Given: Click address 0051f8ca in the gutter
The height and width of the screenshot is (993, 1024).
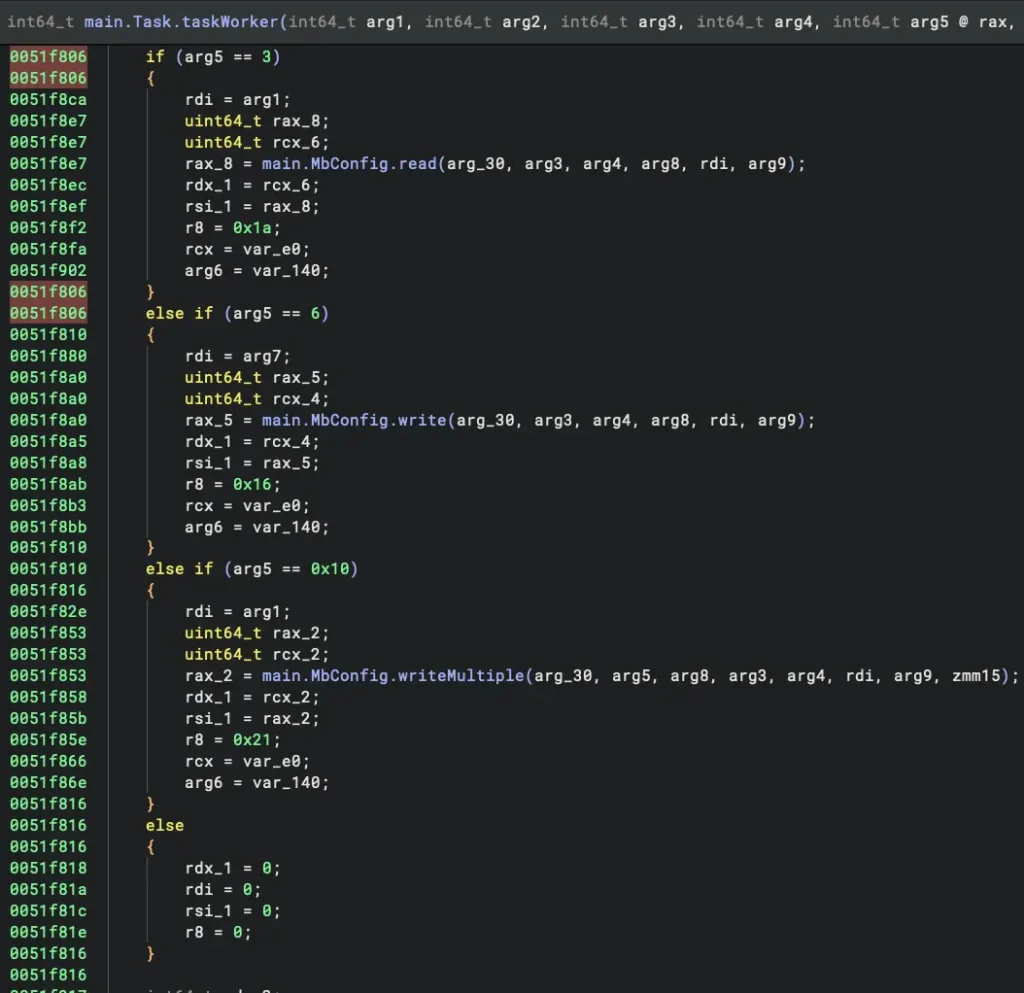Looking at the screenshot, I should pos(48,100).
